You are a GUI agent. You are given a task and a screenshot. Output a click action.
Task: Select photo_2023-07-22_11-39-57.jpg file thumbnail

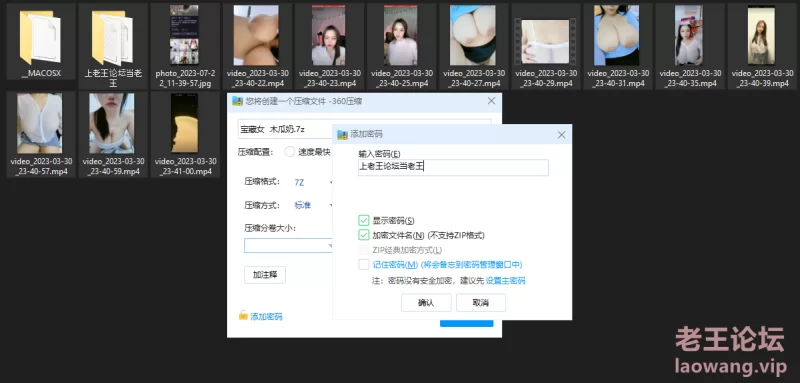tap(184, 35)
